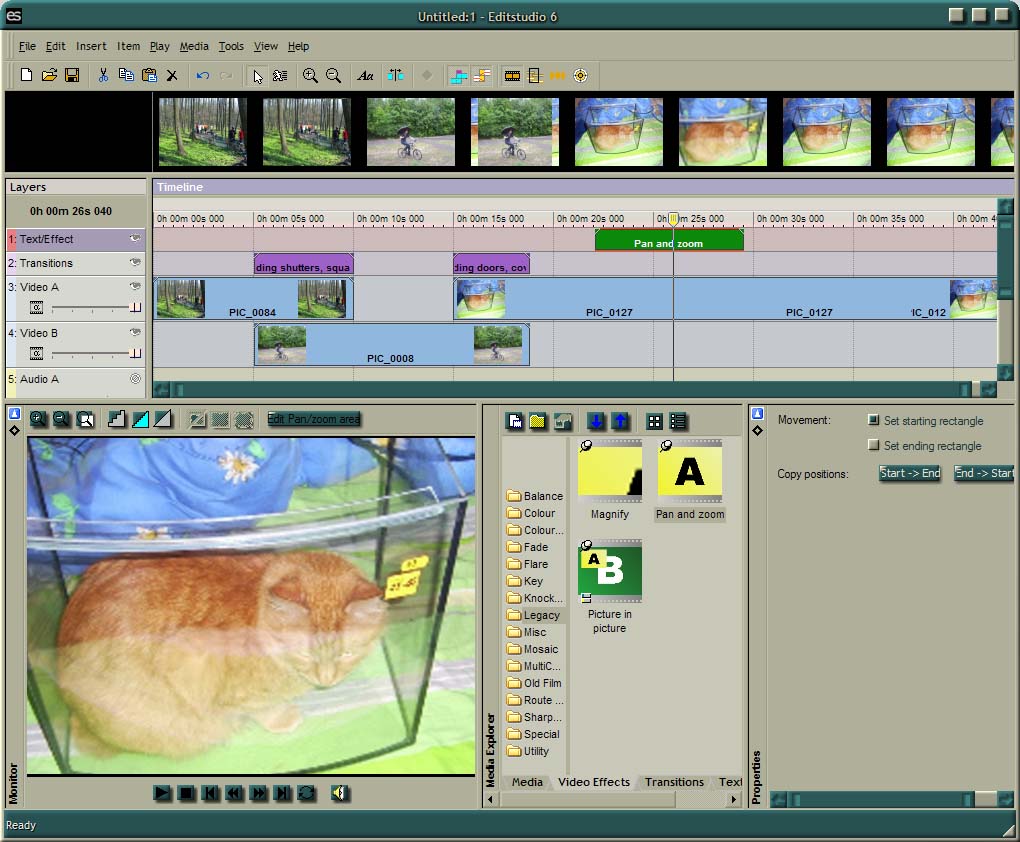Click the zoom-in magnifier above the monitor preview
The height and width of the screenshot is (842, 1020).
(39, 419)
